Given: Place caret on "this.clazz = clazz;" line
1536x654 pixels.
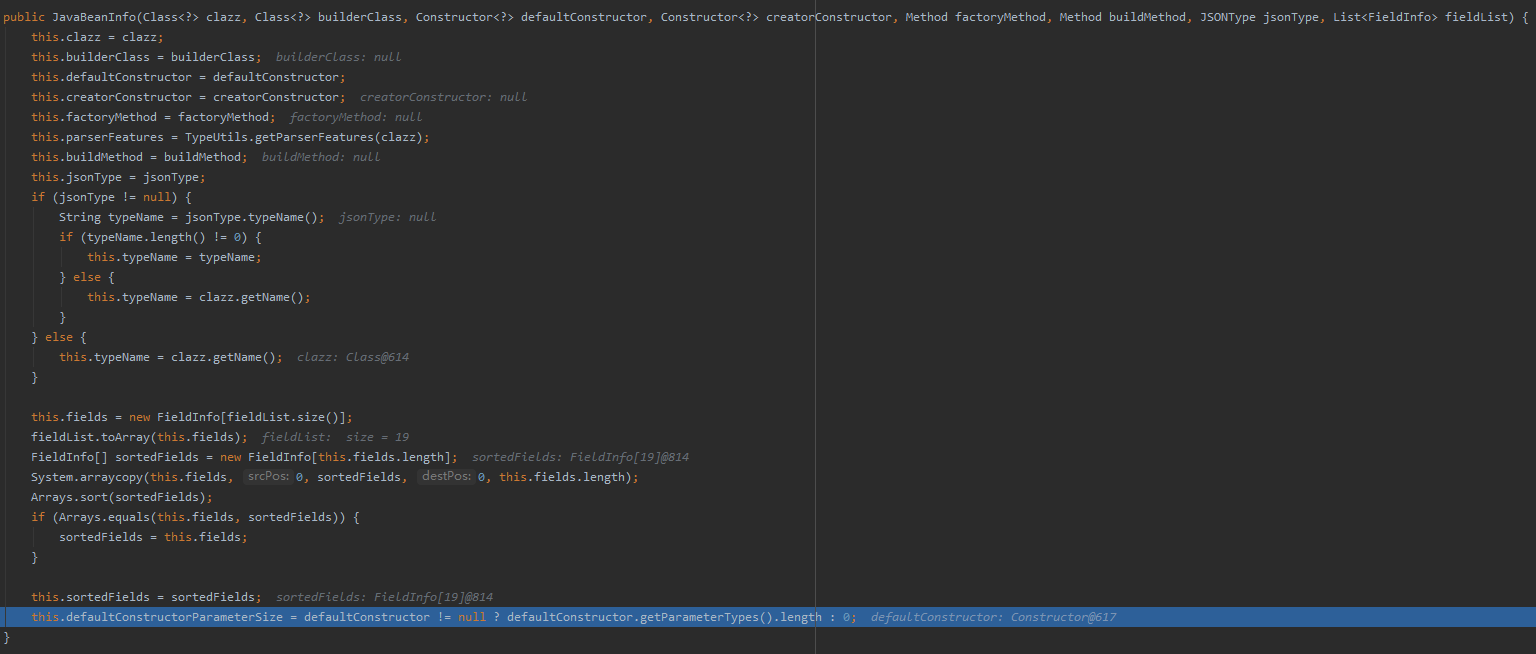Looking at the screenshot, I should 97,37.
